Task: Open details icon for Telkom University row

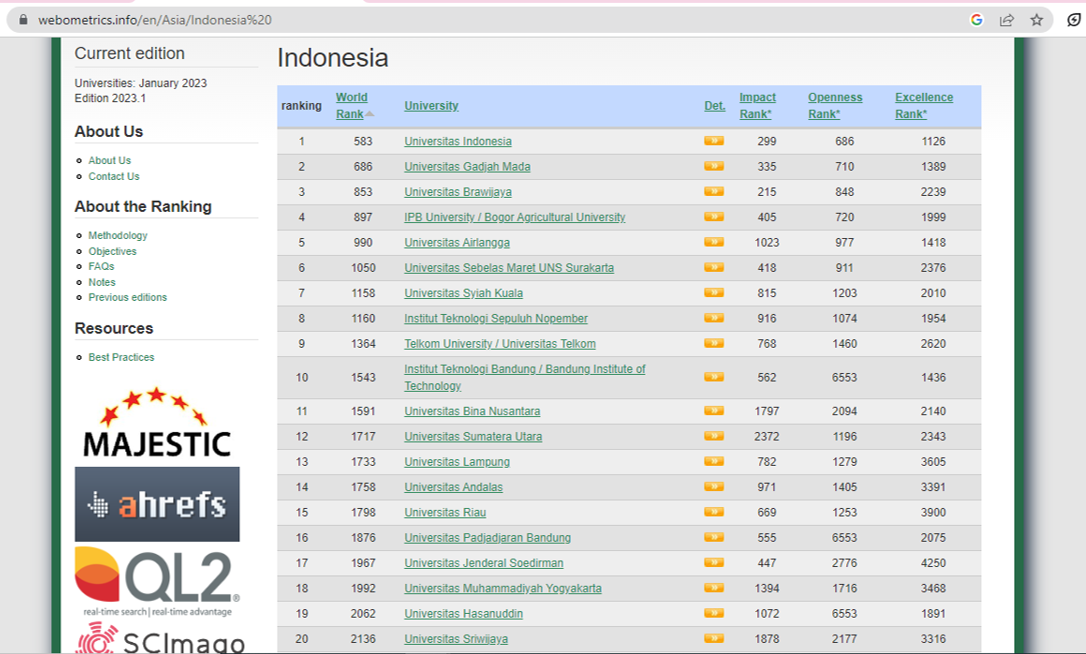Action: pos(713,343)
